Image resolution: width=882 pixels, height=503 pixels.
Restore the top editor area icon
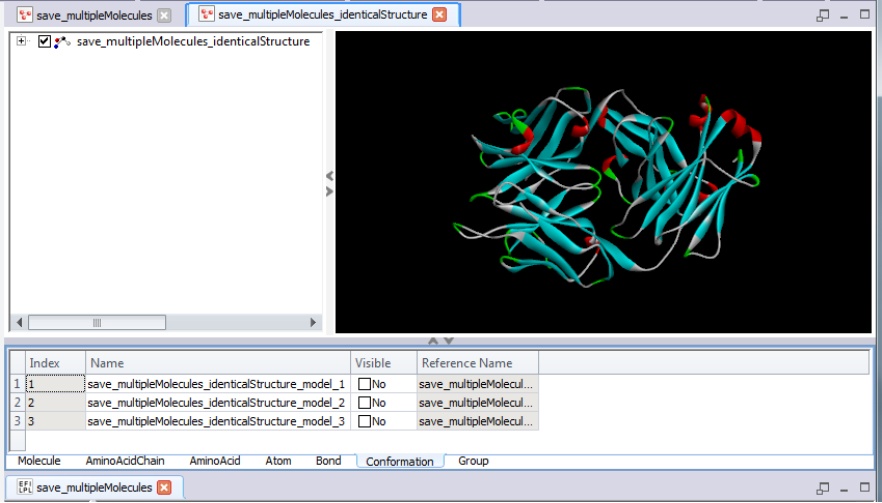822,16
